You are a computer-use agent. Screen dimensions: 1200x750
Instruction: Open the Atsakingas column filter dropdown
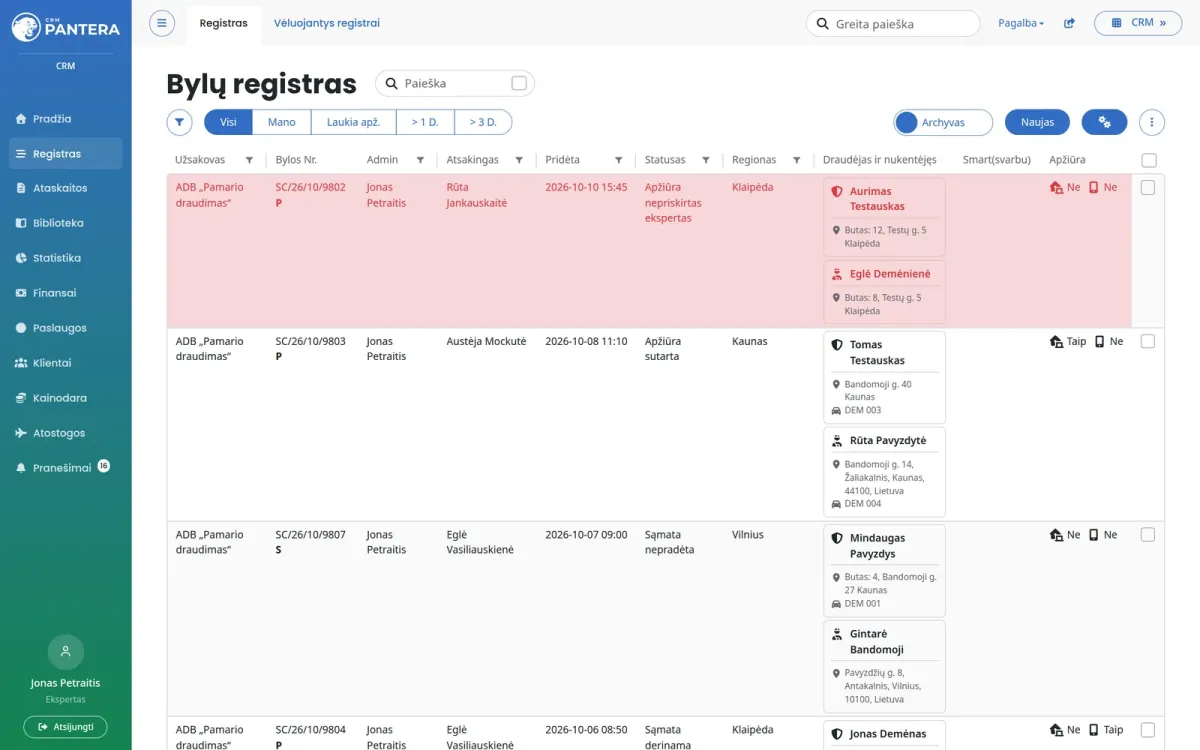[x=520, y=160]
